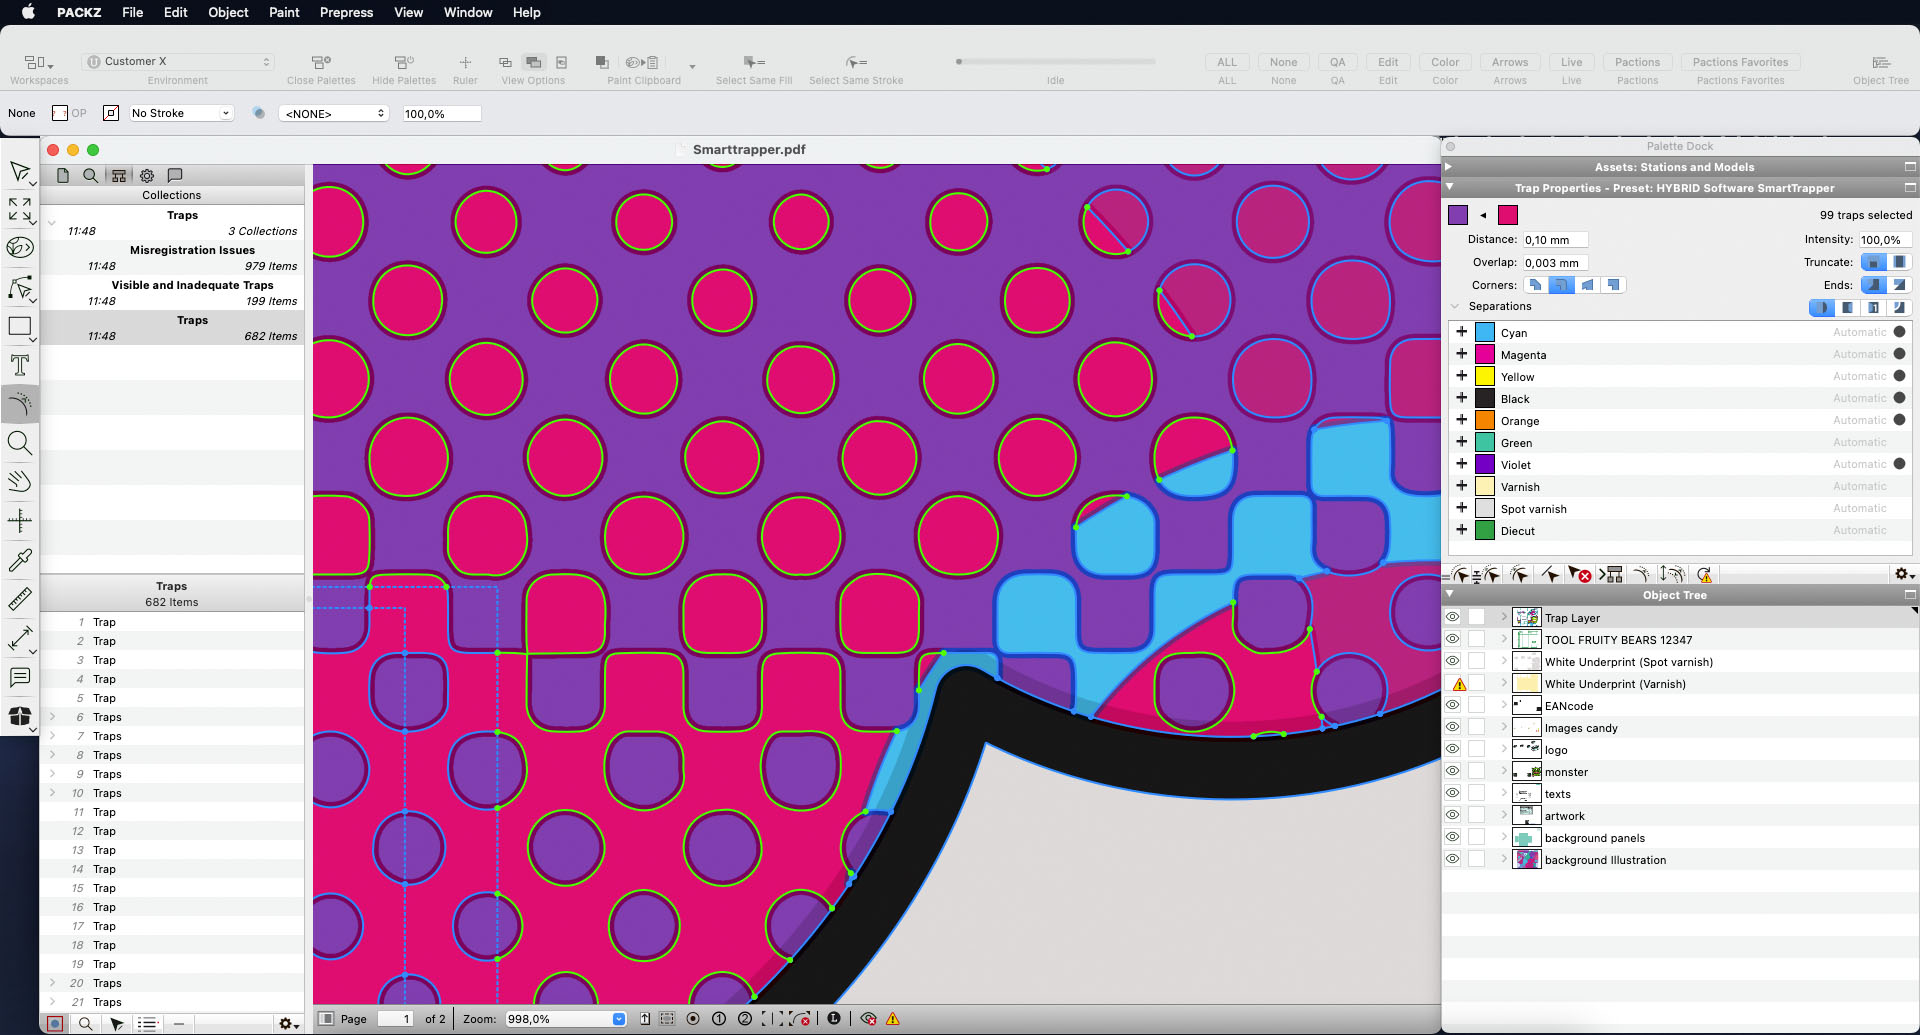The height and width of the screenshot is (1035, 1920).
Task: Click the Magenta separation color swatch
Action: (1485, 355)
